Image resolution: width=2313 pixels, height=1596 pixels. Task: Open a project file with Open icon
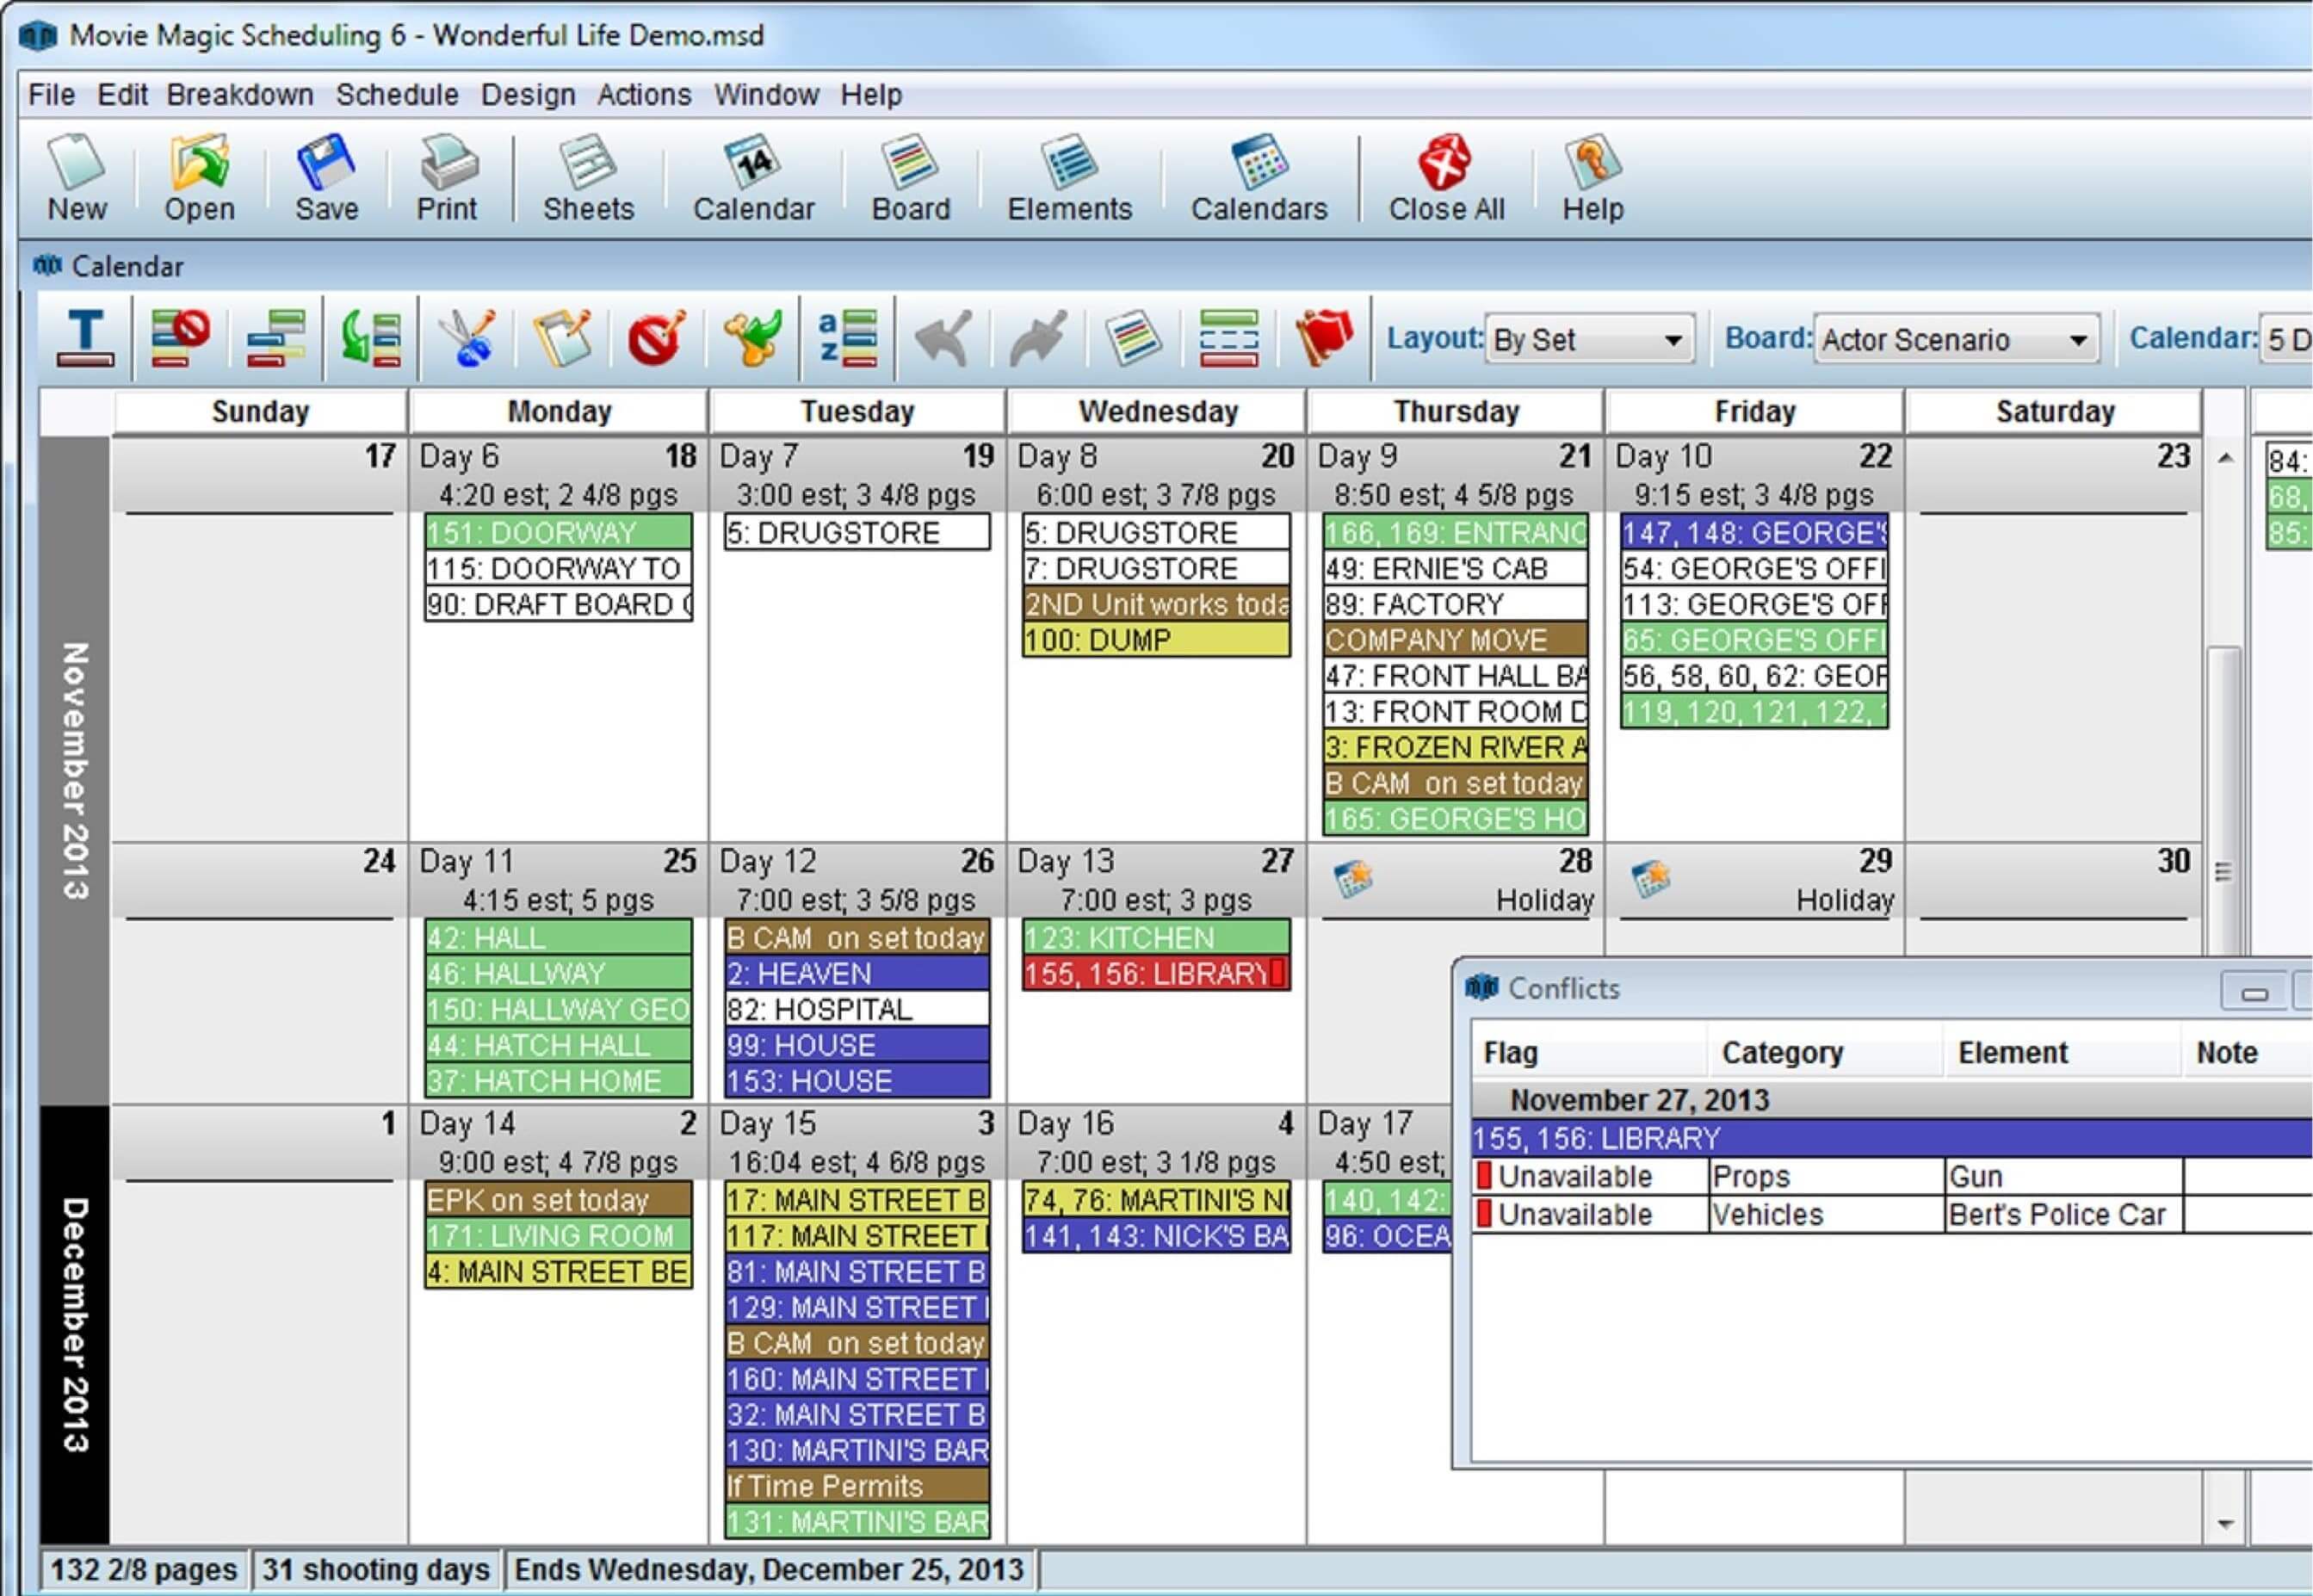pos(199,179)
